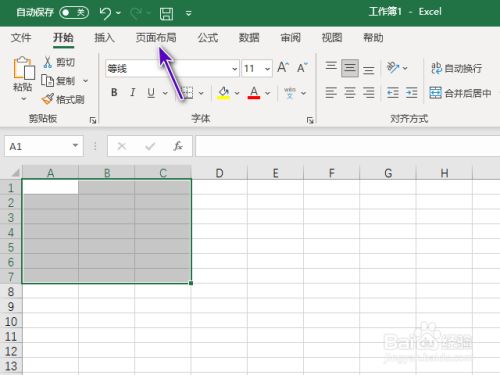Select column G header

click(388, 173)
